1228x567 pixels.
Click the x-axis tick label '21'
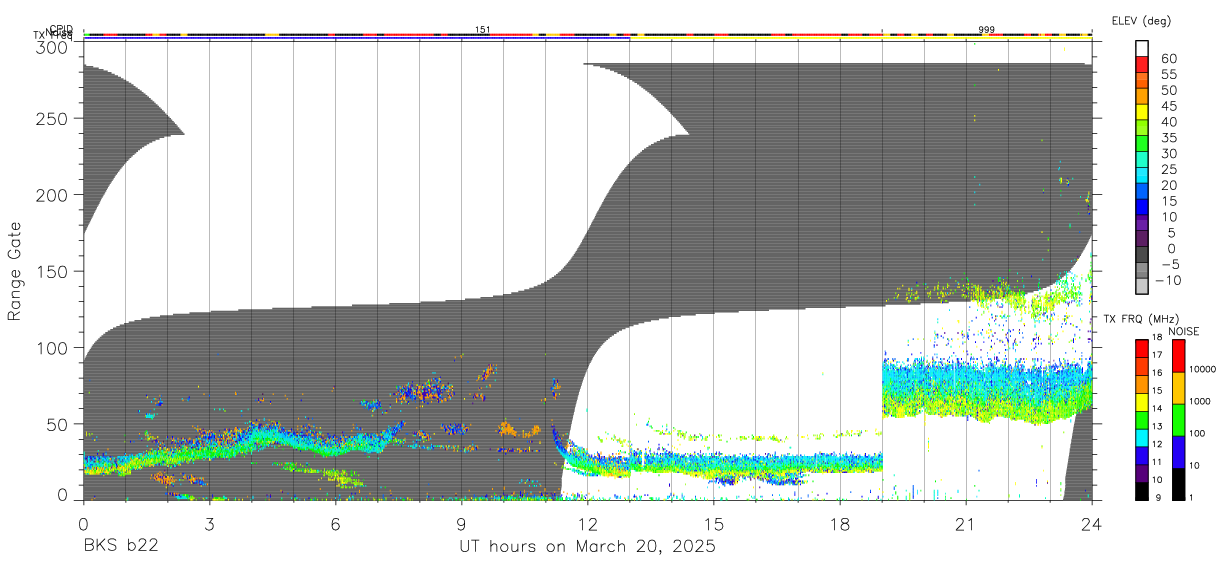[x=965, y=524]
